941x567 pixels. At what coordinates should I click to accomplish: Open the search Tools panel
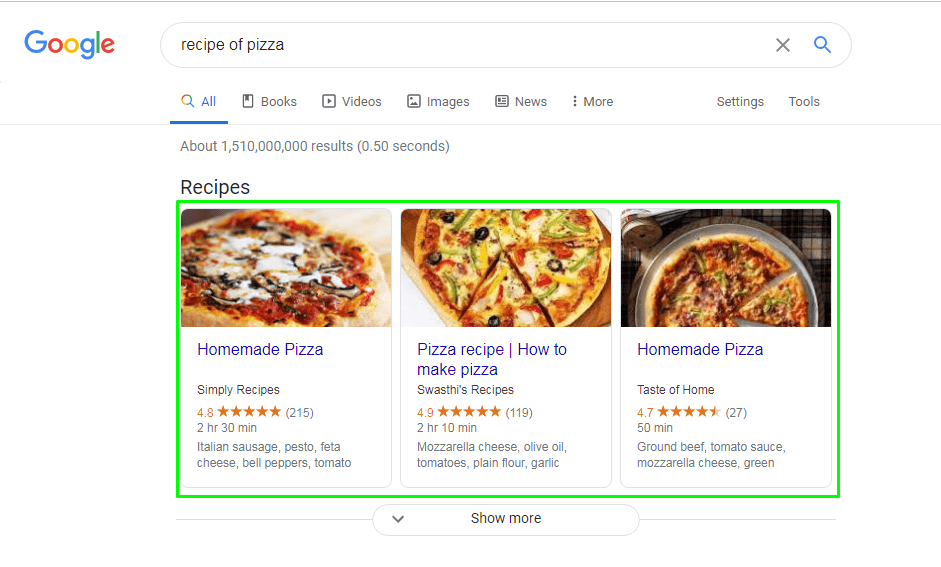point(803,101)
